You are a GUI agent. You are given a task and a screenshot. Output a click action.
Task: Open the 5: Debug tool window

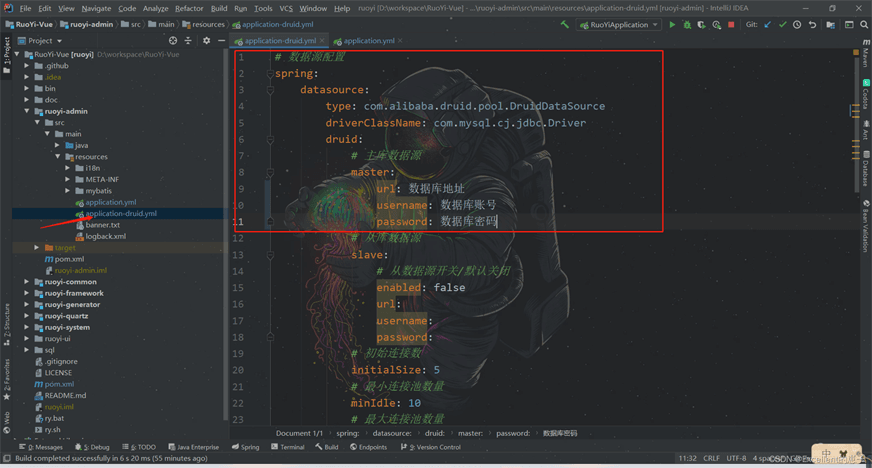92,447
